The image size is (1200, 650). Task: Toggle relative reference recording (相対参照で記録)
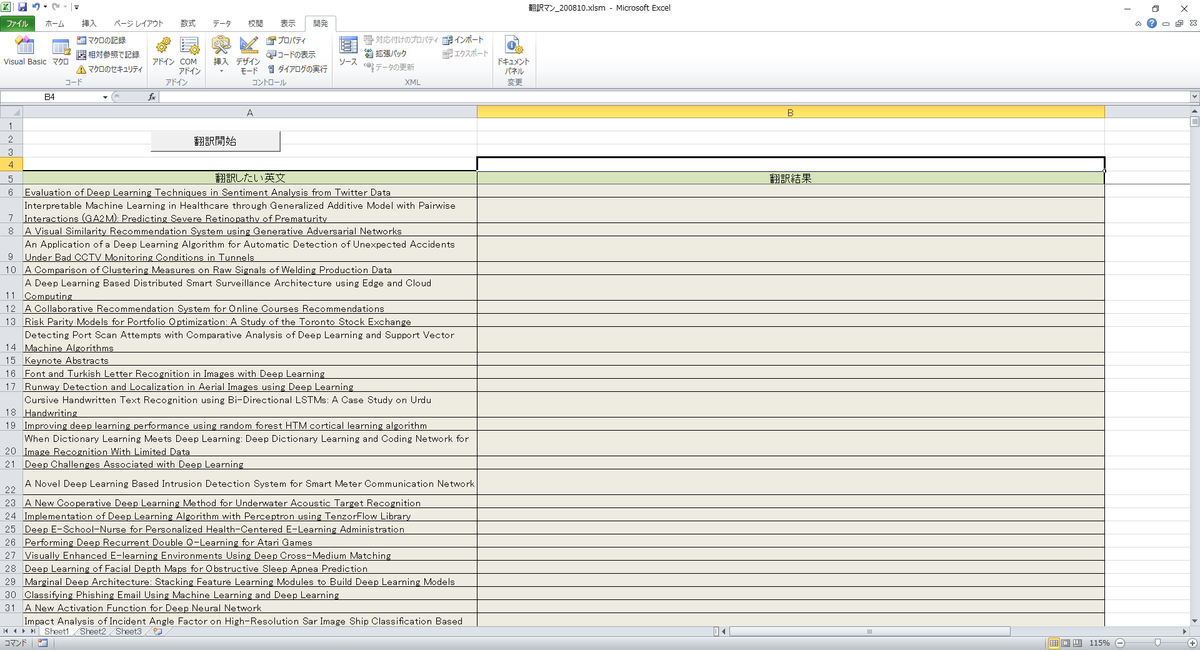[107, 54]
